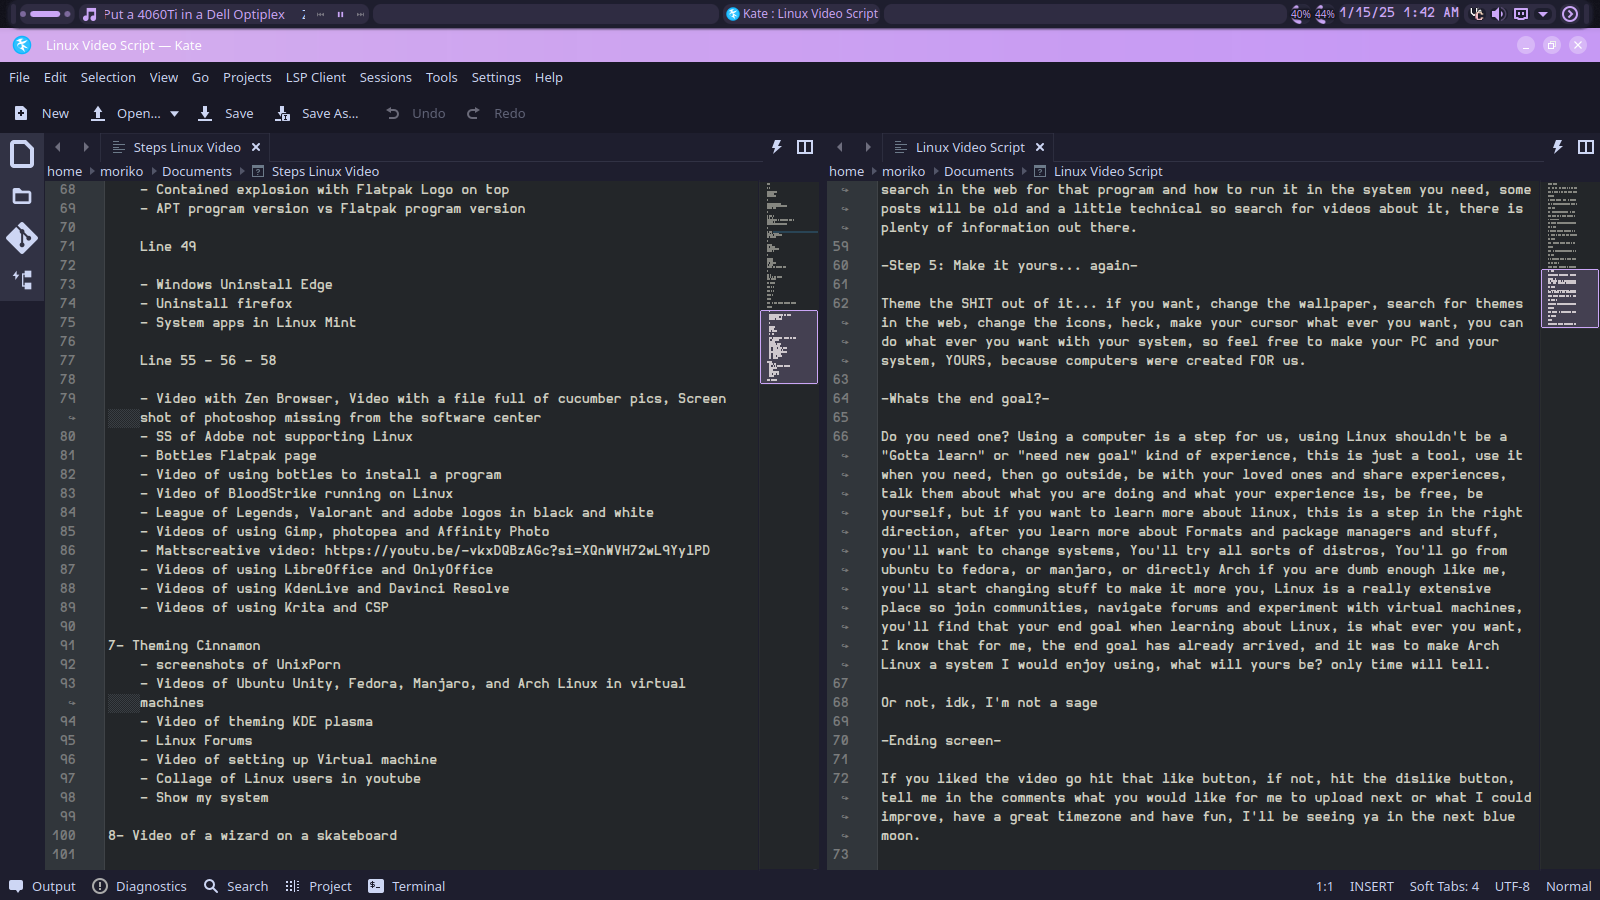The image size is (1600, 900).
Task: Show the Output panel
Action: tap(42, 886)
